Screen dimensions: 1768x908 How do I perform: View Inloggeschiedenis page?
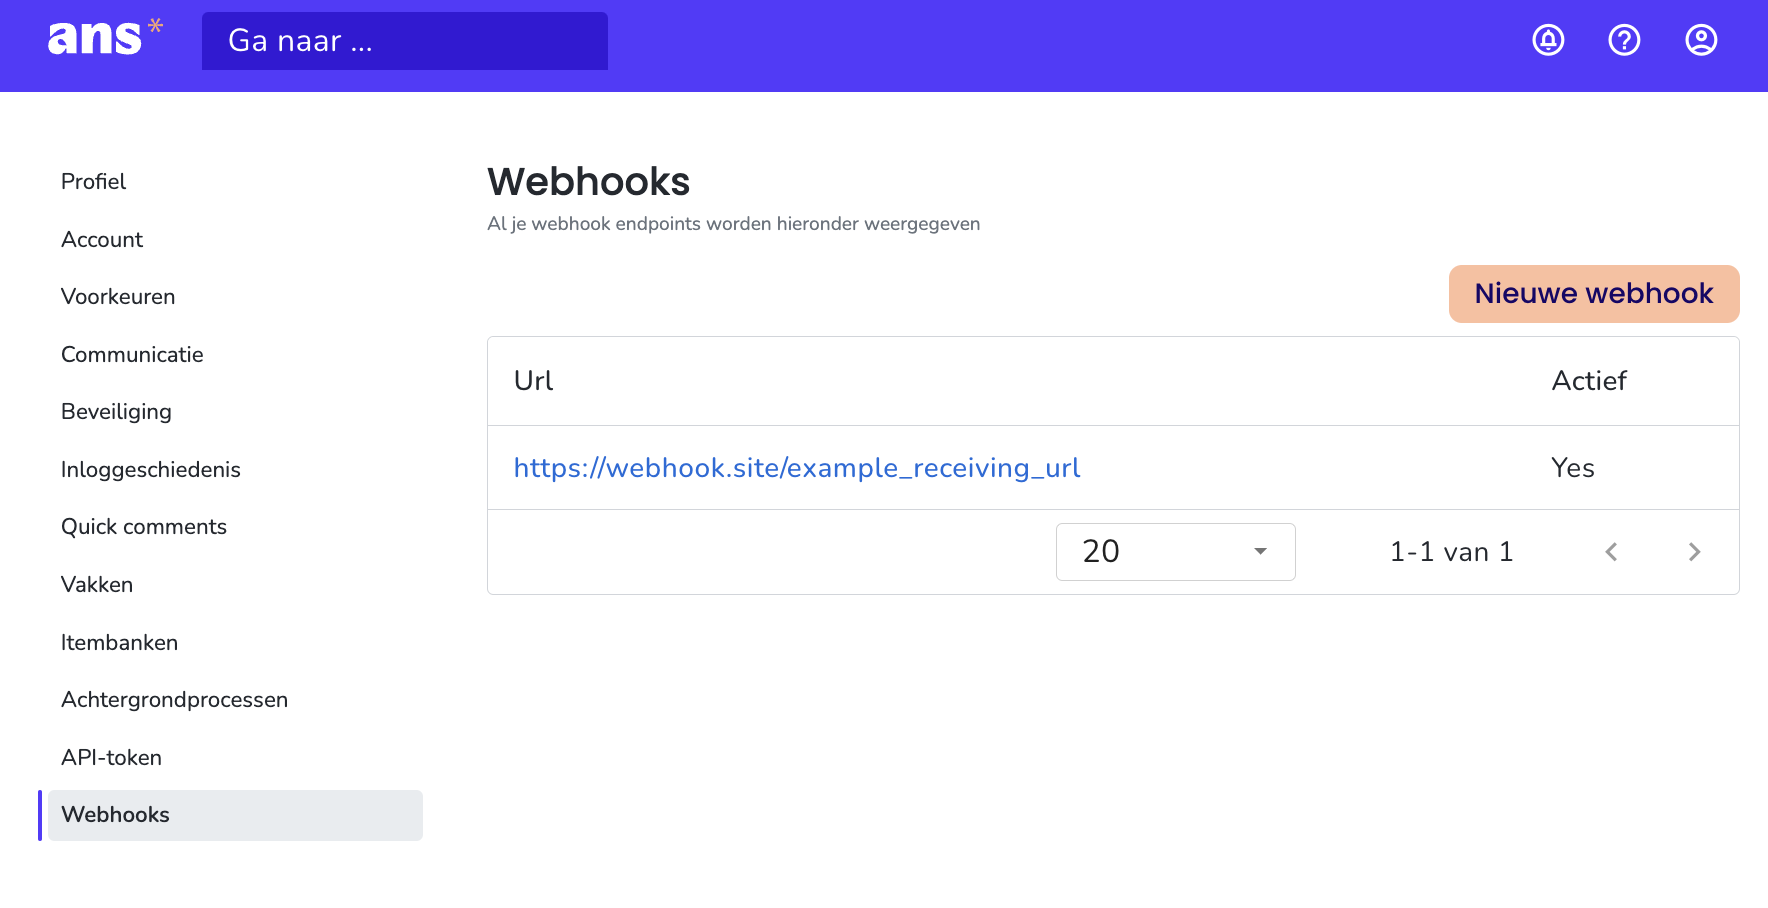pyautogui.click(x=151, y=470)
